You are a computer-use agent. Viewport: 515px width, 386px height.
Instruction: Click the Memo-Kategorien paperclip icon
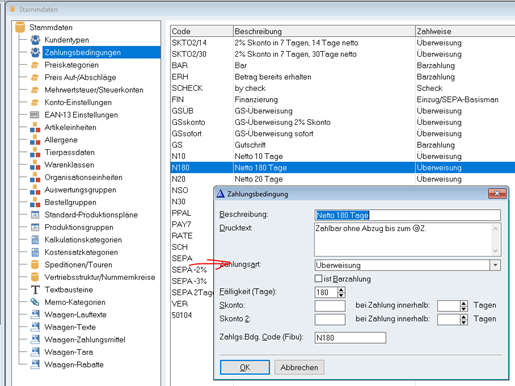35,302
